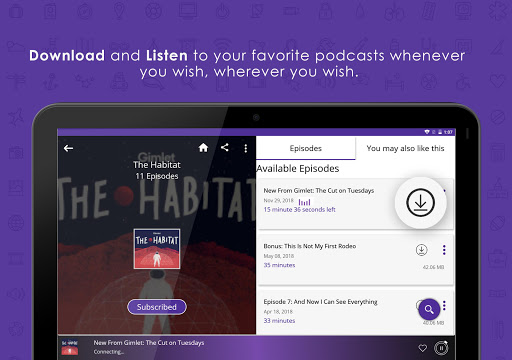Open options for the Bonus episode
The width and height of the screenshot is (512, 360).
click(x=444, y=250)
